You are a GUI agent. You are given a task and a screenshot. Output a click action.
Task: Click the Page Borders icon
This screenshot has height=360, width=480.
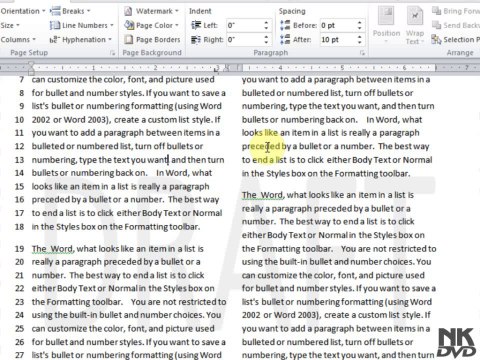pyautogui.click(x=128, y=39)
